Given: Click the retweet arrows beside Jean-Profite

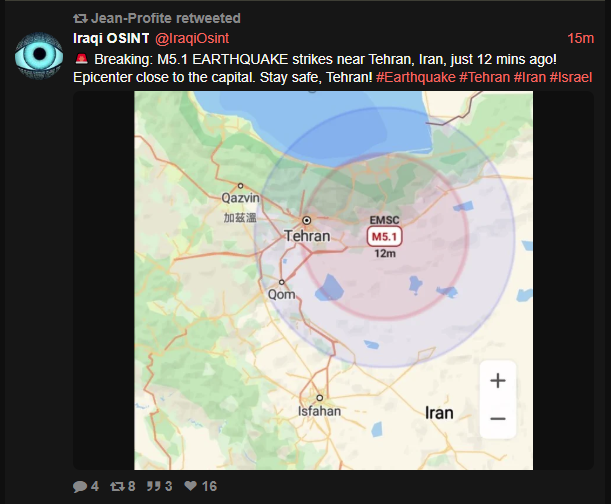Looking at the screenshot, I should coord(80,18).
